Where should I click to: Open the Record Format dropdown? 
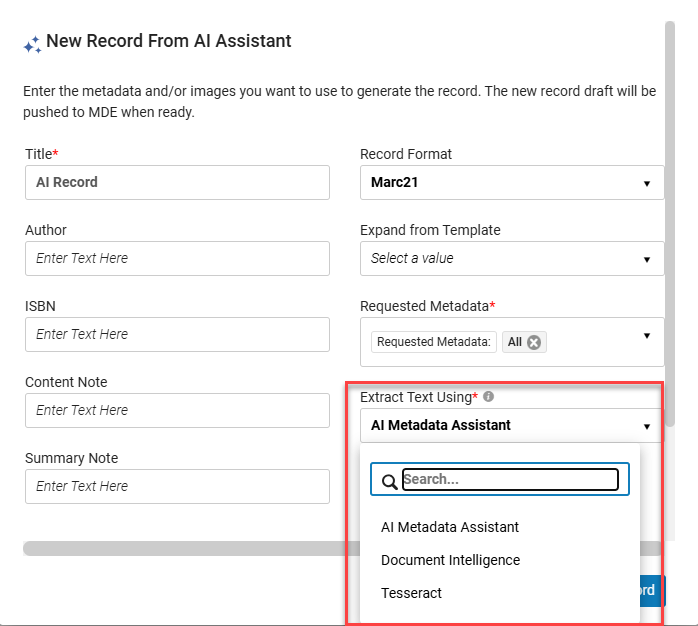511,183
